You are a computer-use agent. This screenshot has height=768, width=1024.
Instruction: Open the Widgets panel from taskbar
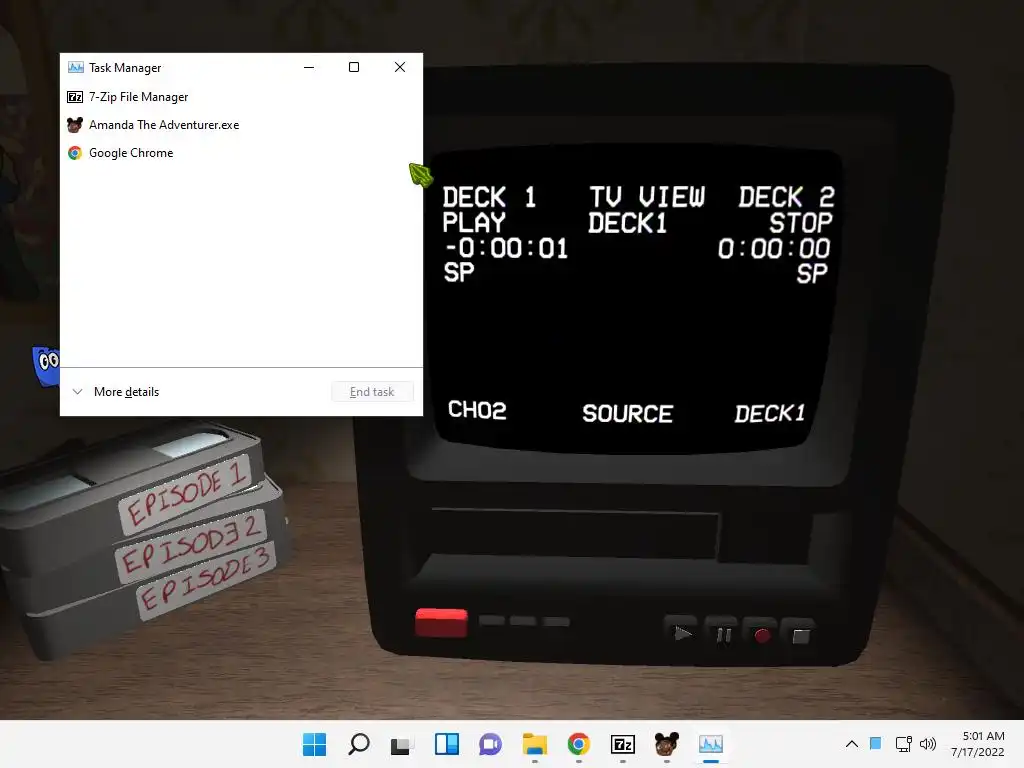tap(447, 744)
